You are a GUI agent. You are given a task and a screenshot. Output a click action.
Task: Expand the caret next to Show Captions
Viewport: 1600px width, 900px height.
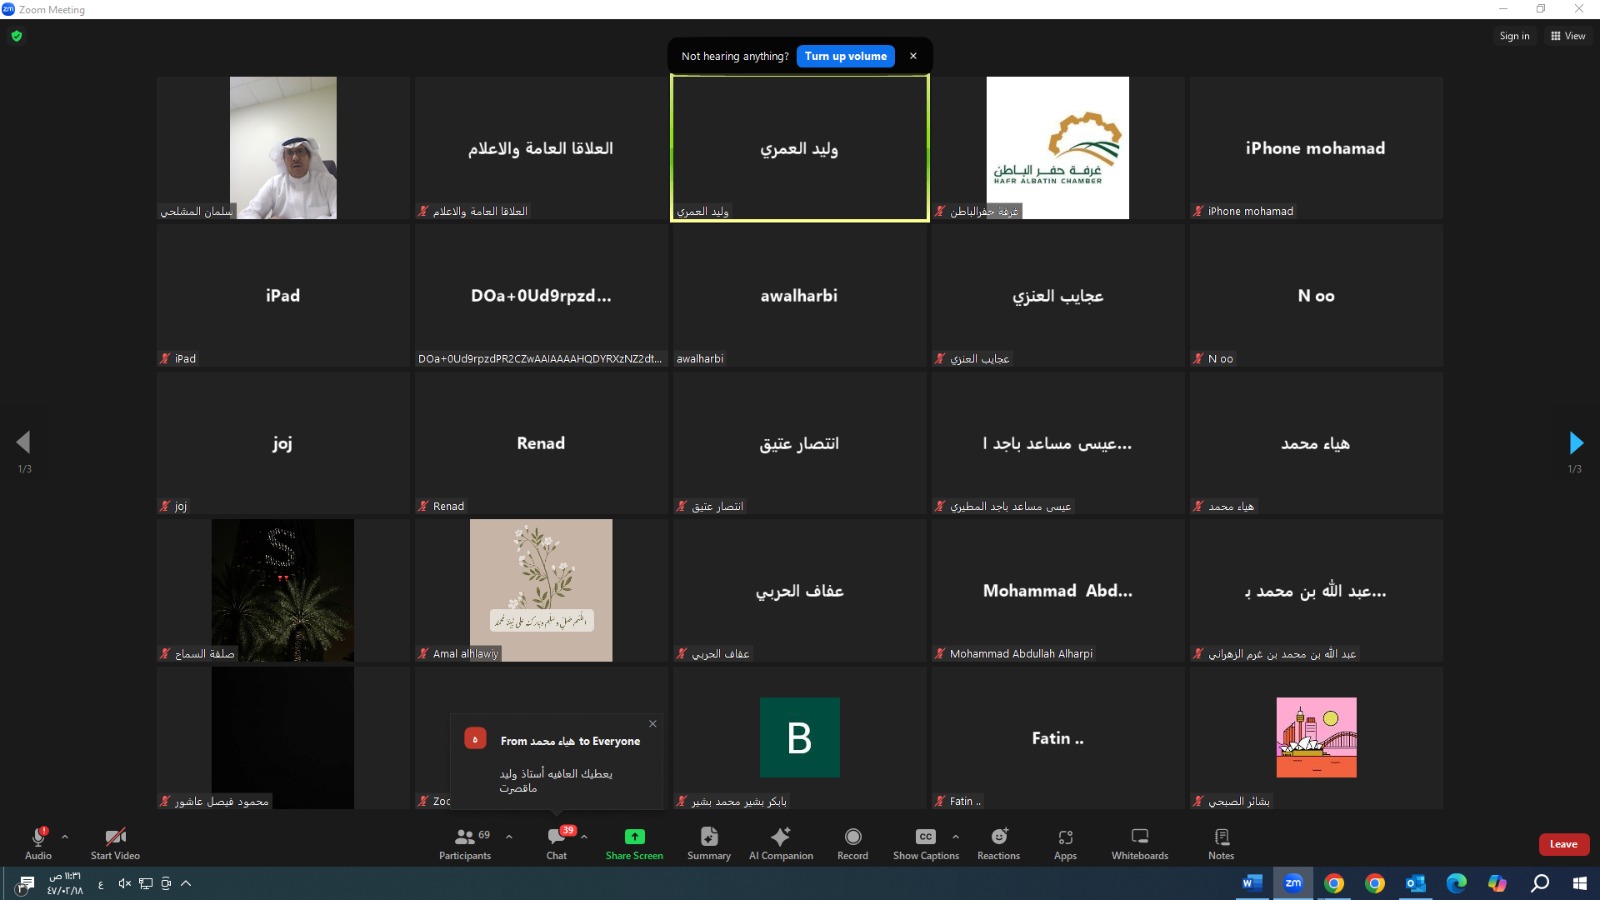pyautogui.click(x=955, y=836)
